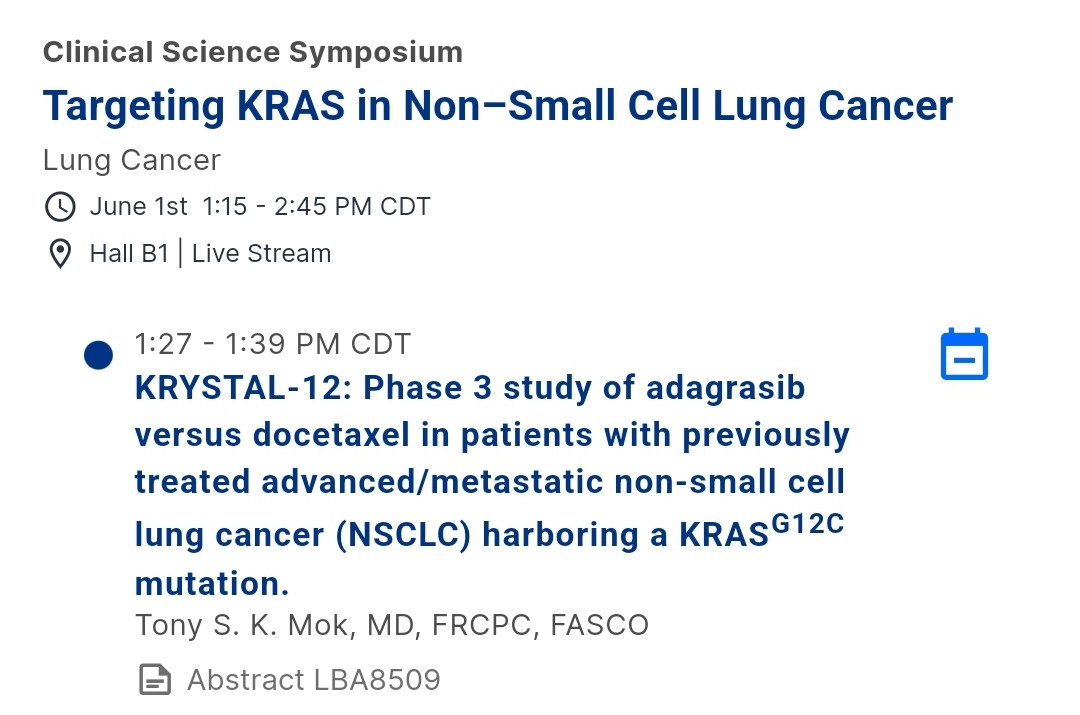Click the G12C superscript in title
This screenshot has width=1080, height=715.
[x=807, y=524]
